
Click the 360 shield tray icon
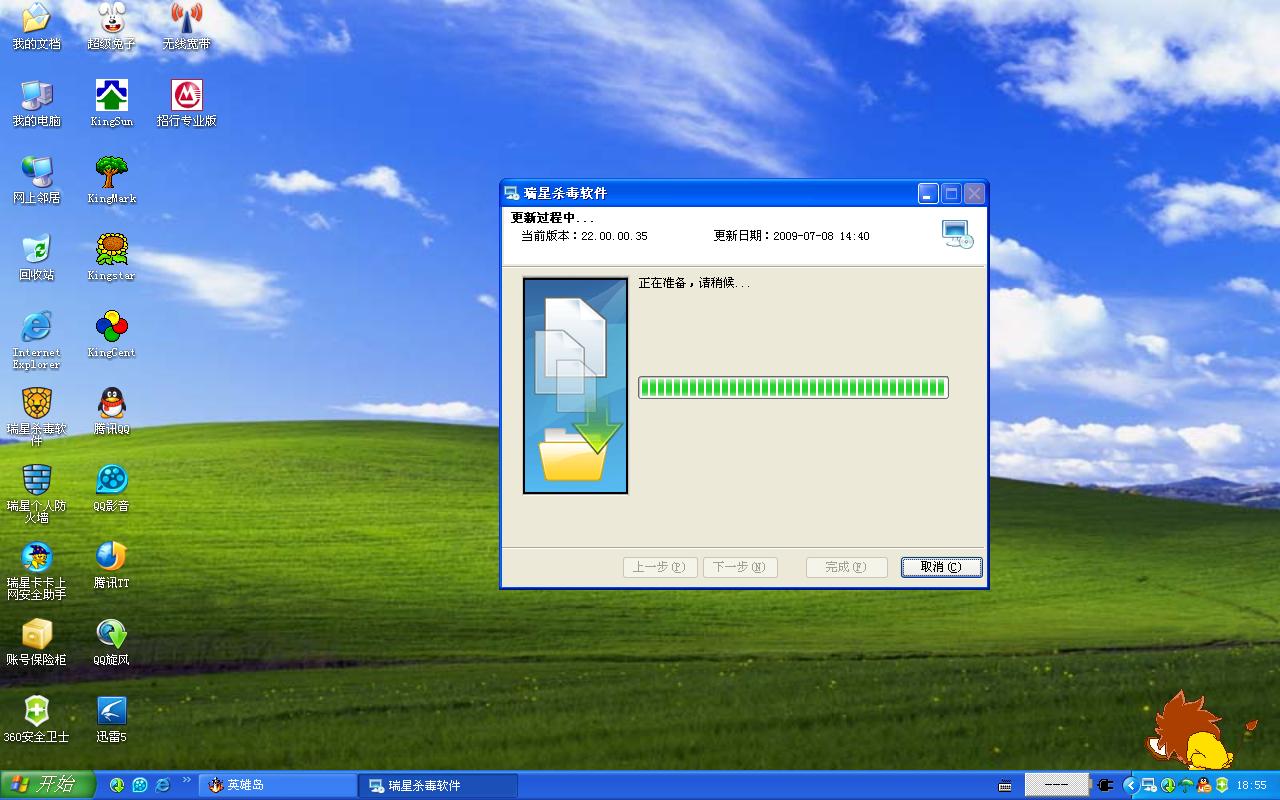(x=1222, y=785)
